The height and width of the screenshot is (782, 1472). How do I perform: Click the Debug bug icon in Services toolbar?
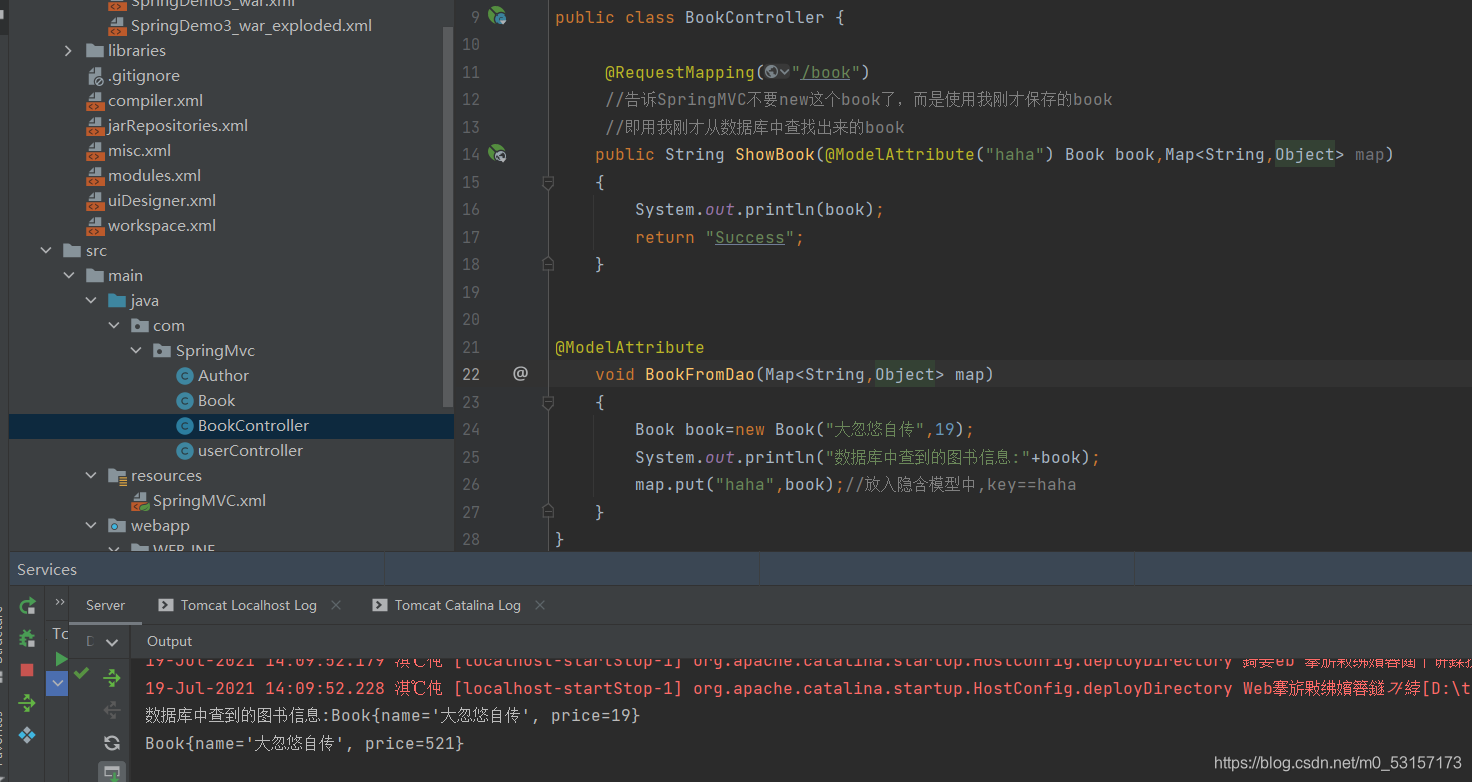pos(28,637)
